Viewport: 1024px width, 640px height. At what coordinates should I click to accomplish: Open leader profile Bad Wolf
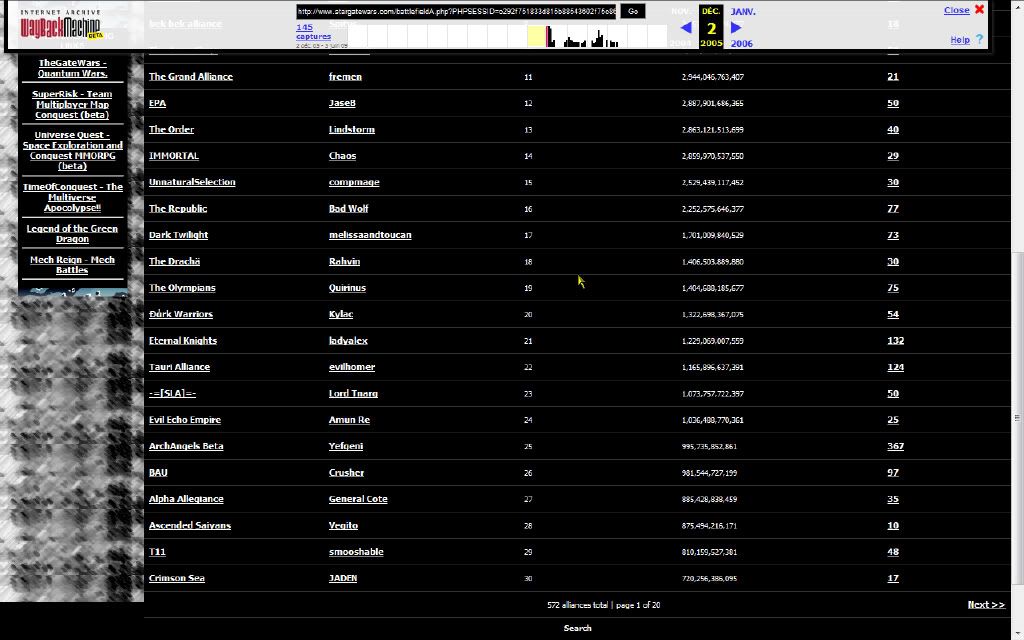click(x=348, y=209)
